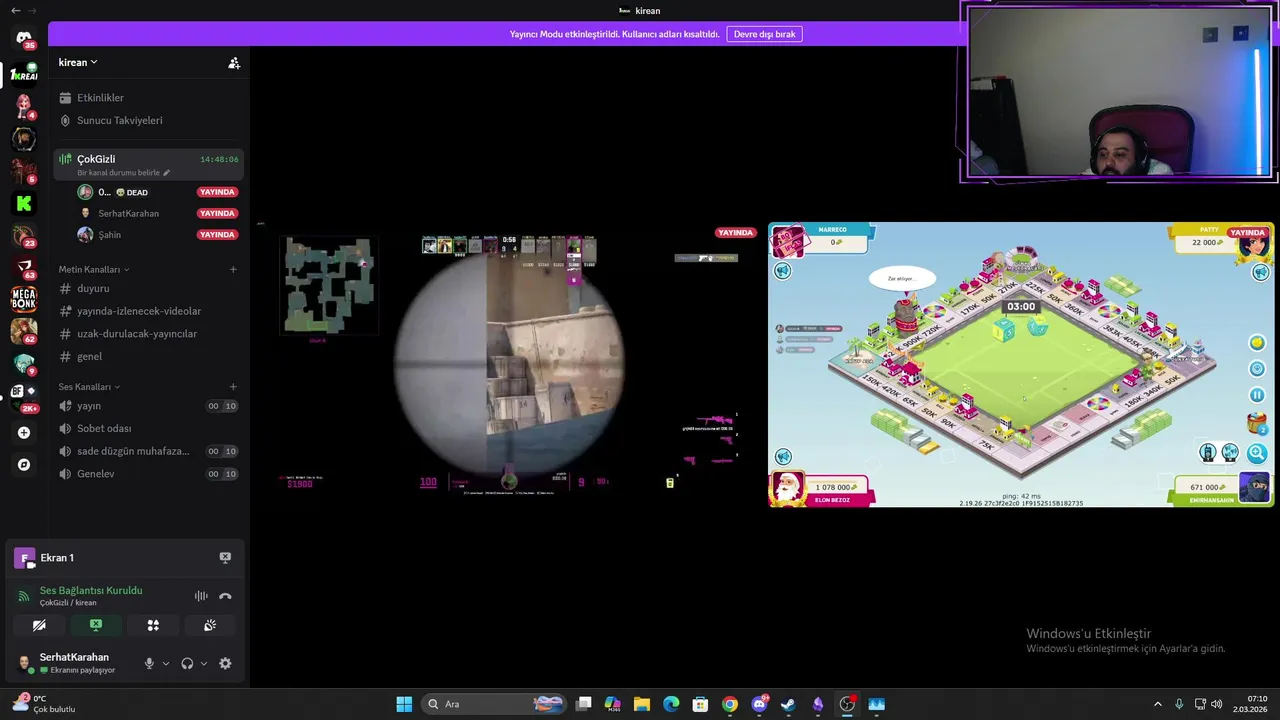Viewport: 1280px width, 720px height.
Task: Open Google Chrome from taskbar
Action: tap(730, 704)
